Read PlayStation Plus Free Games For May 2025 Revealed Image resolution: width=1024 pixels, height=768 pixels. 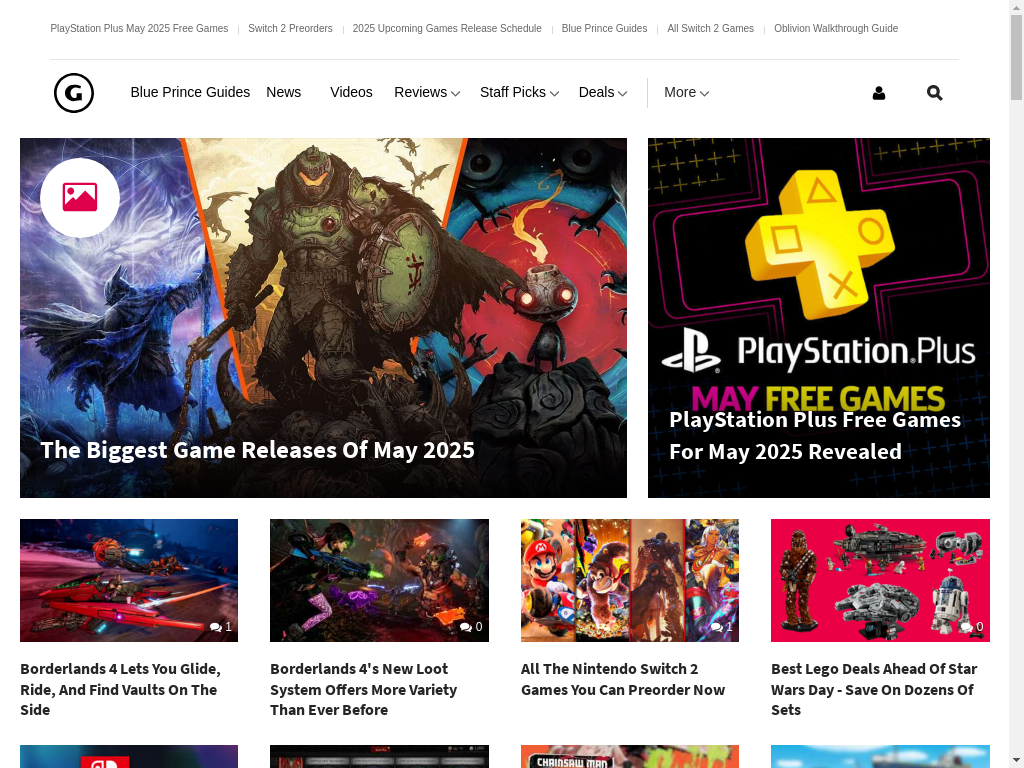tap(815, 436)
